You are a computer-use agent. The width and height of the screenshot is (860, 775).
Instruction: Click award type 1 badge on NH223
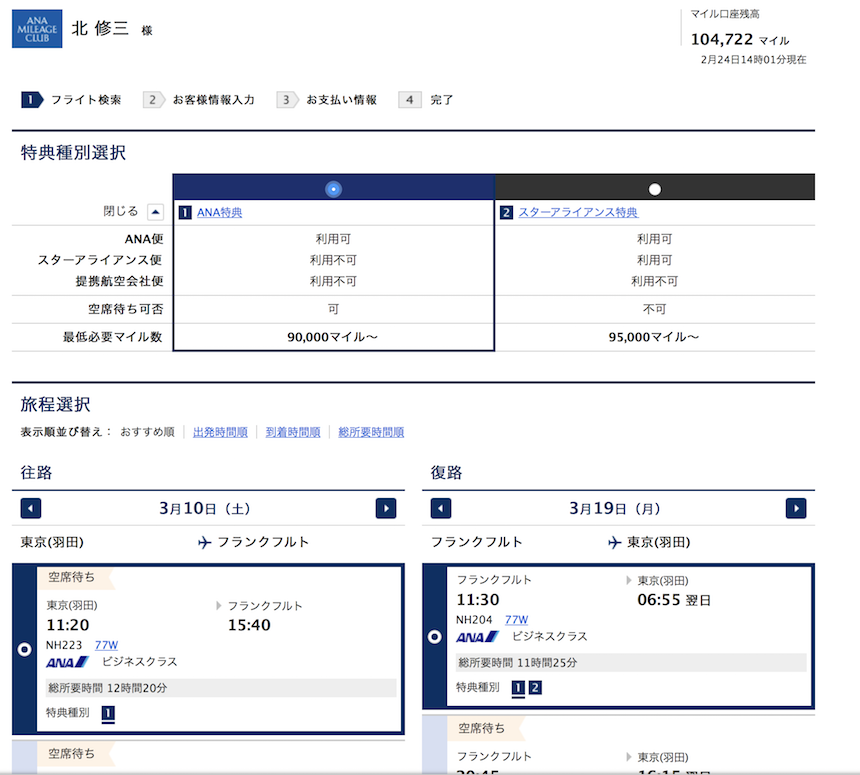(108, 713)
